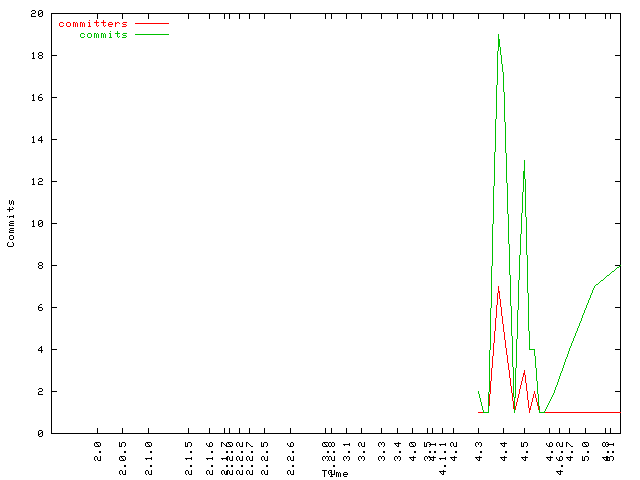
Task: Click the red committers peak at 7
Action: point(498,287)
